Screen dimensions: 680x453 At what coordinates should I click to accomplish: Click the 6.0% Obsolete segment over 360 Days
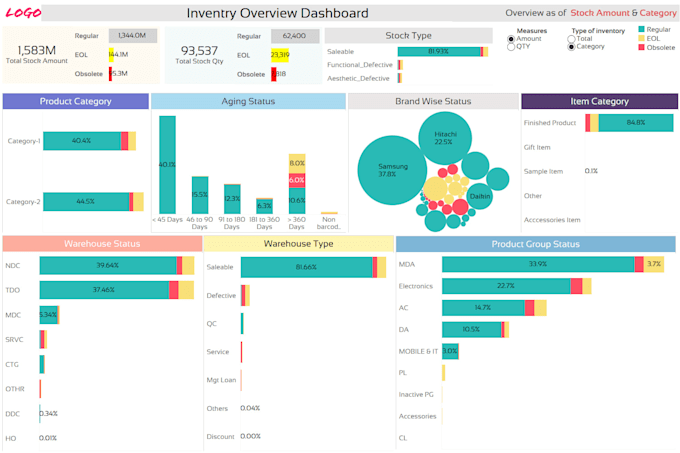(x=297, y=180)
